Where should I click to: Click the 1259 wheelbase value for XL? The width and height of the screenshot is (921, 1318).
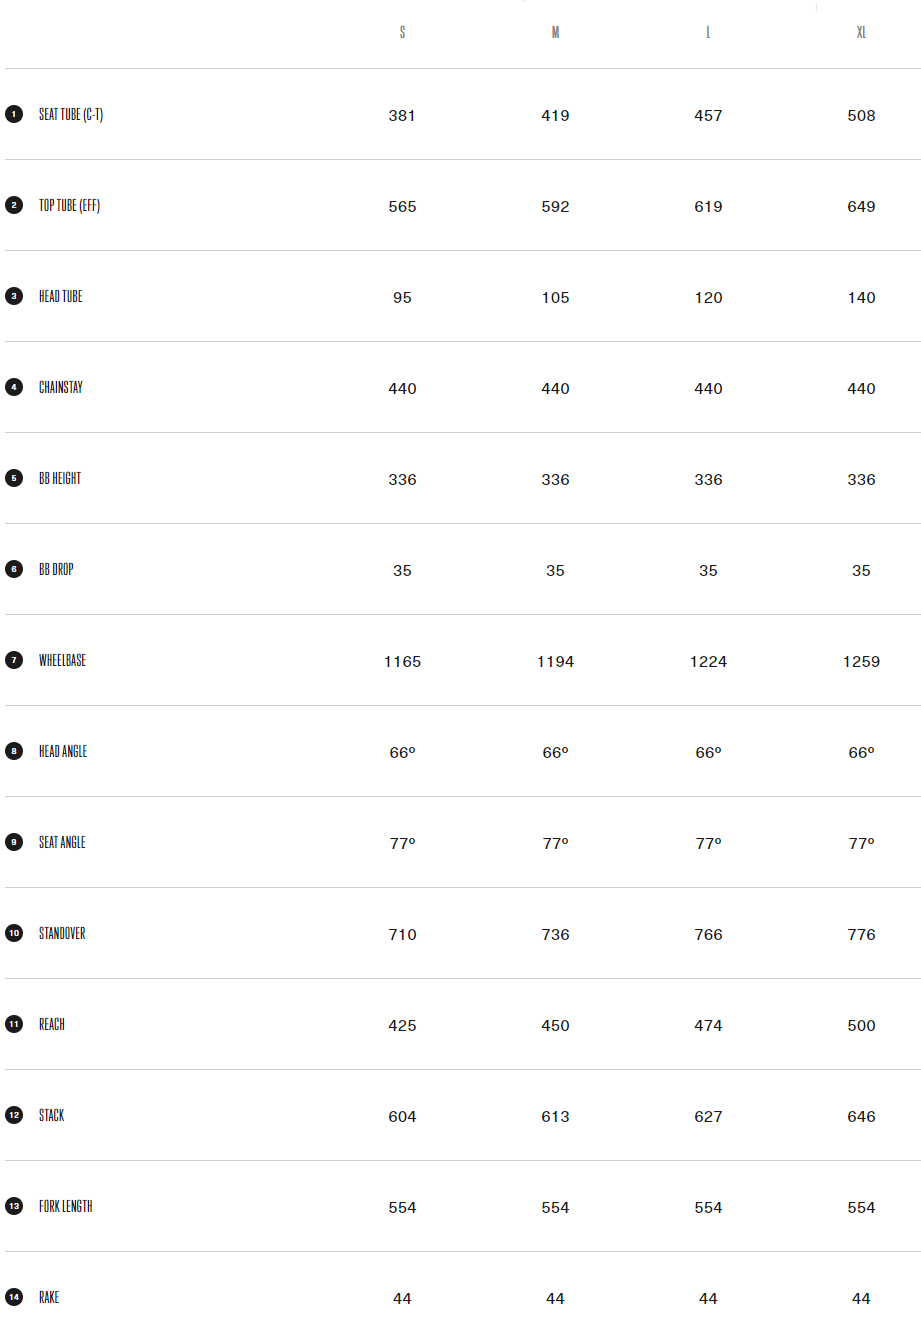click(x=861, y=661)
